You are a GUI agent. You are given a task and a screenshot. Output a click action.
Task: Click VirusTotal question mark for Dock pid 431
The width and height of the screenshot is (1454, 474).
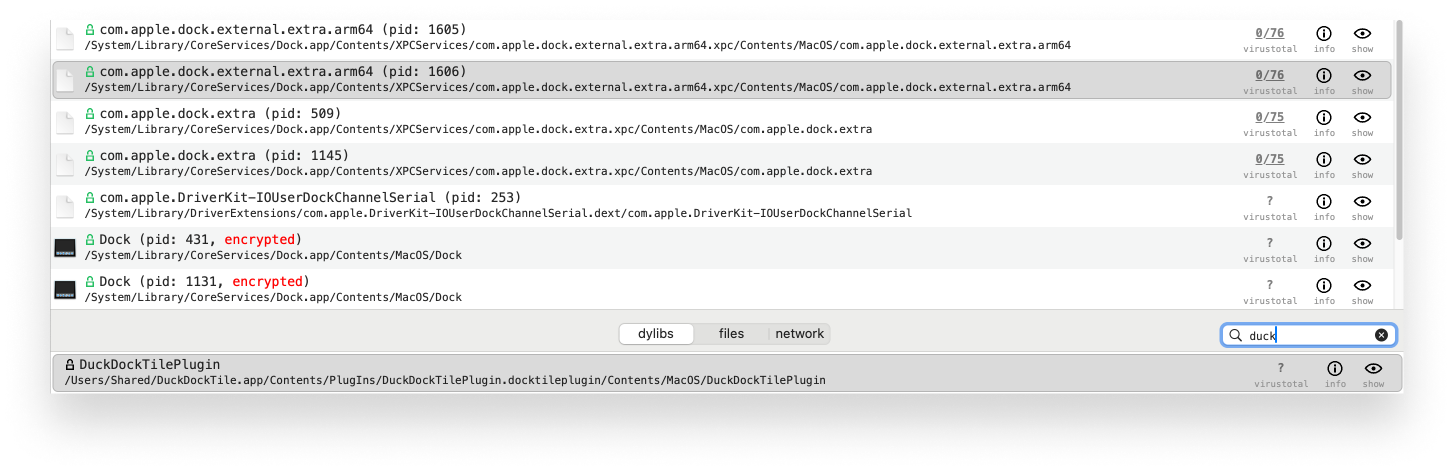tap(1270, 243)
